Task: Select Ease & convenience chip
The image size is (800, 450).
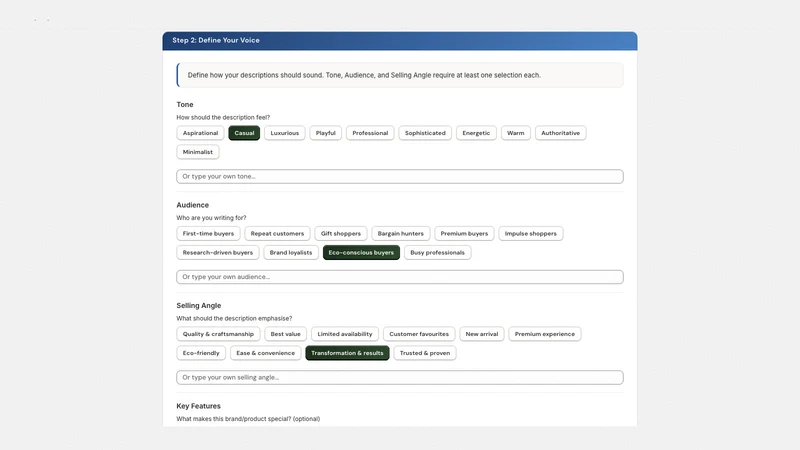Action: click(x=265, y=353)
